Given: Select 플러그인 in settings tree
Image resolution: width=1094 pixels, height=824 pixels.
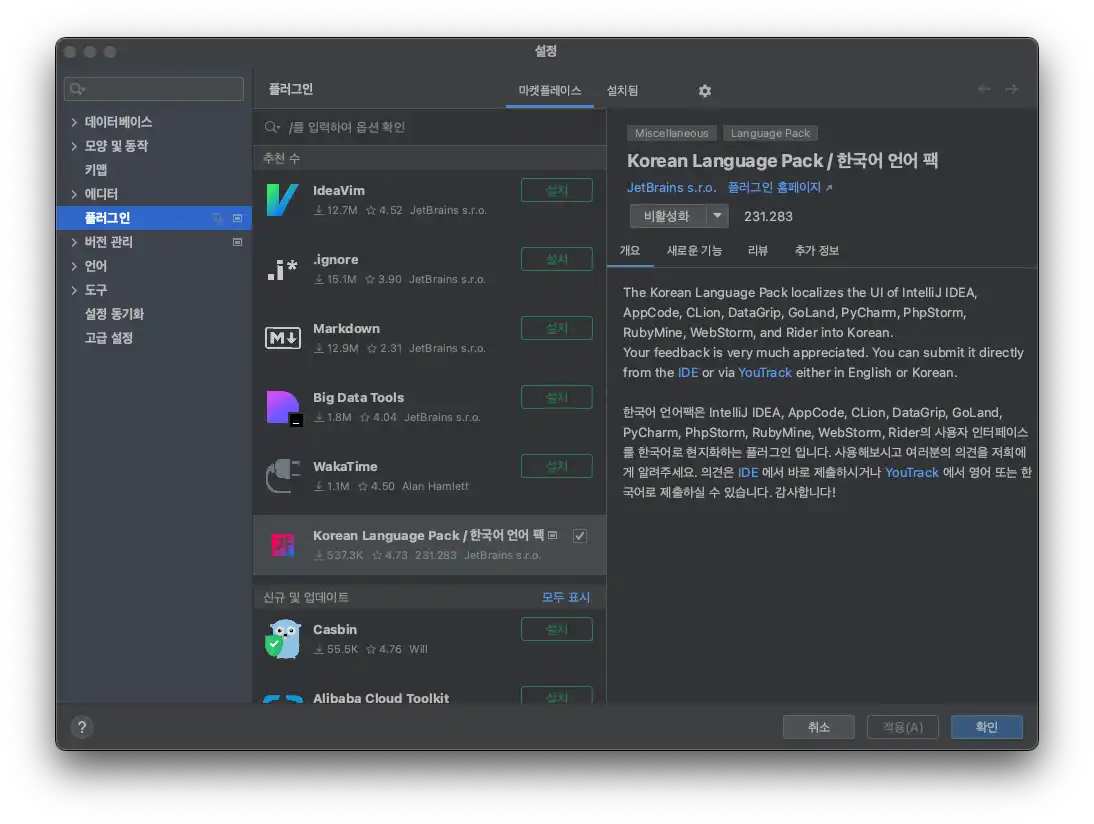Looking at the screenshot, I should 153,218.
